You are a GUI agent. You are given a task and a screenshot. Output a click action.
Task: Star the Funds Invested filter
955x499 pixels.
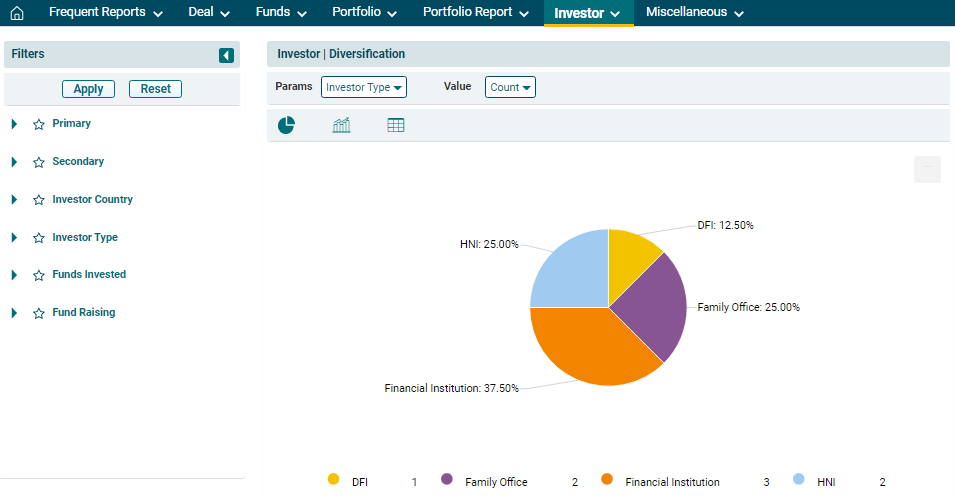point(39,275)
